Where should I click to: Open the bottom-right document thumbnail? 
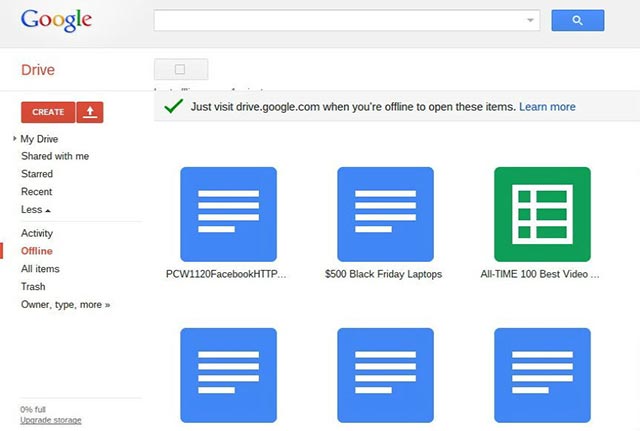[x=542, y=375]
